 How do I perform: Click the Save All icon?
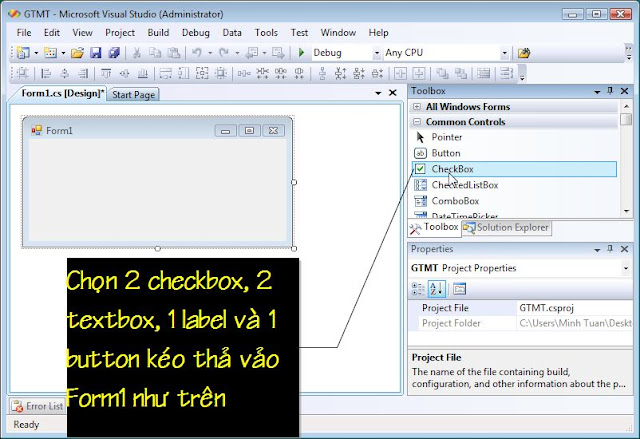114,53
